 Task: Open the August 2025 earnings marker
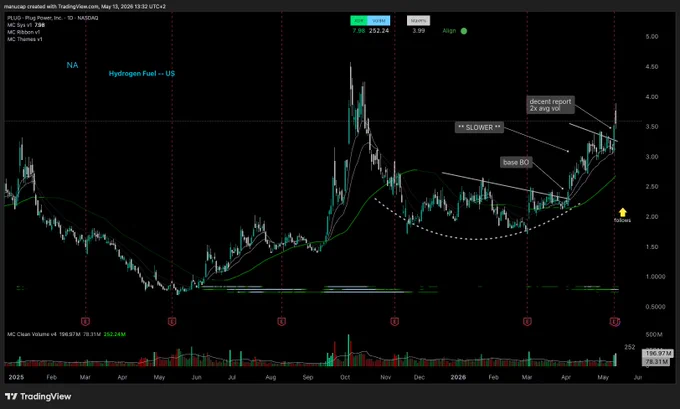click(x=281, y=321)
